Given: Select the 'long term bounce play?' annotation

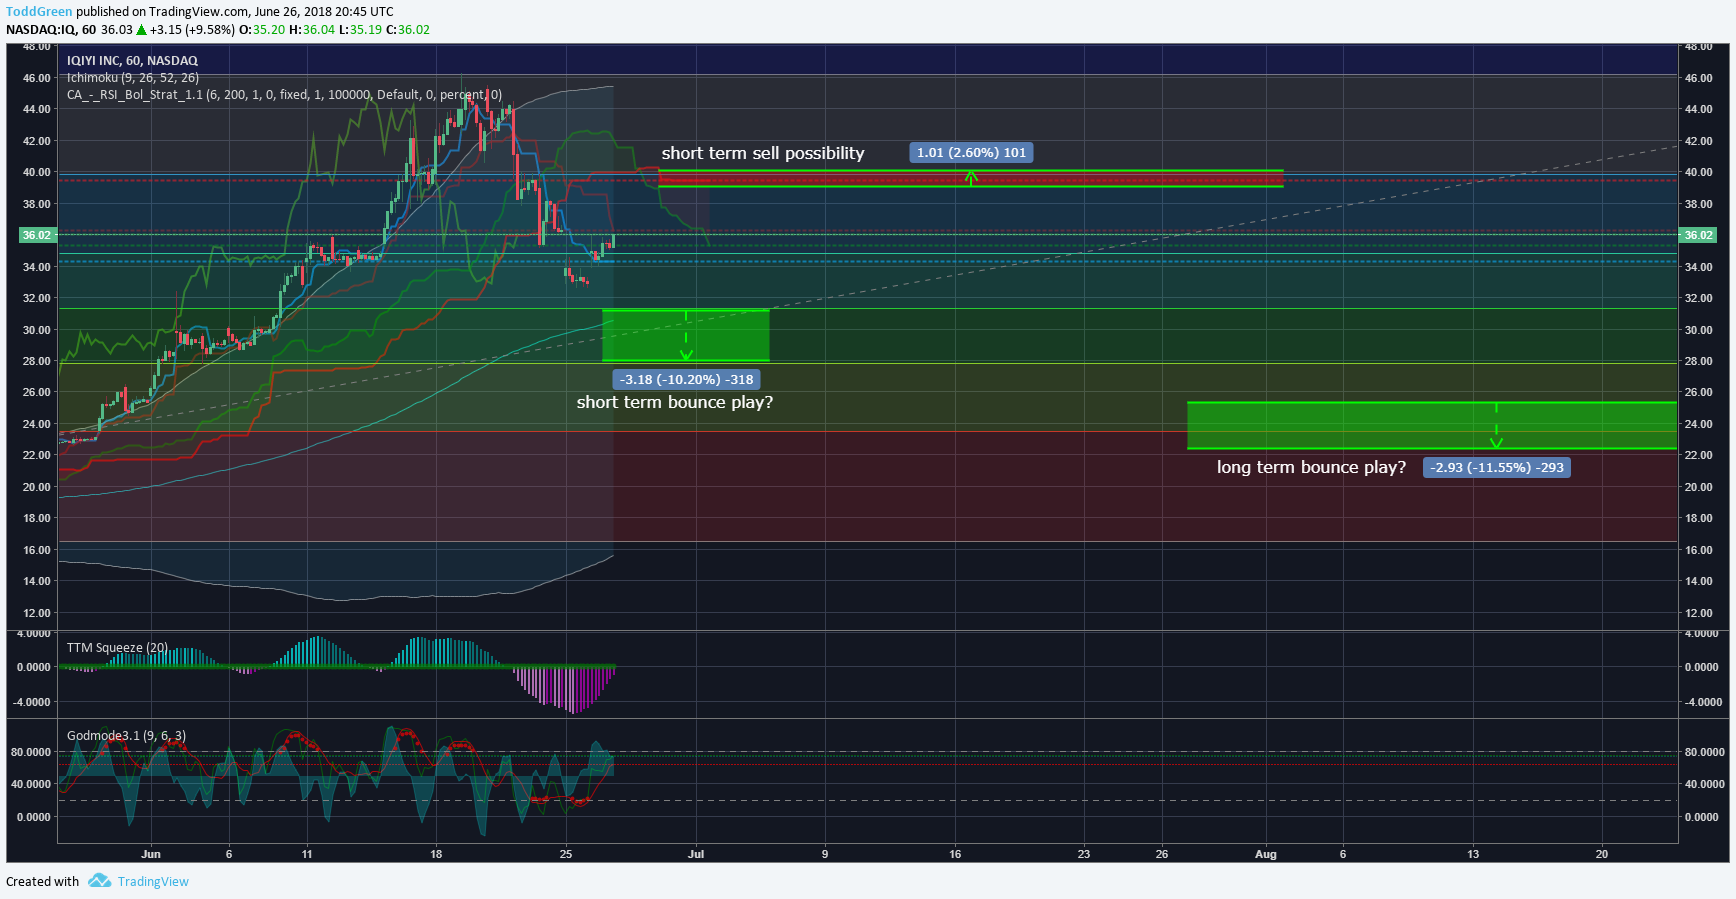Looking at the screenshot, I should [1311, 467].
